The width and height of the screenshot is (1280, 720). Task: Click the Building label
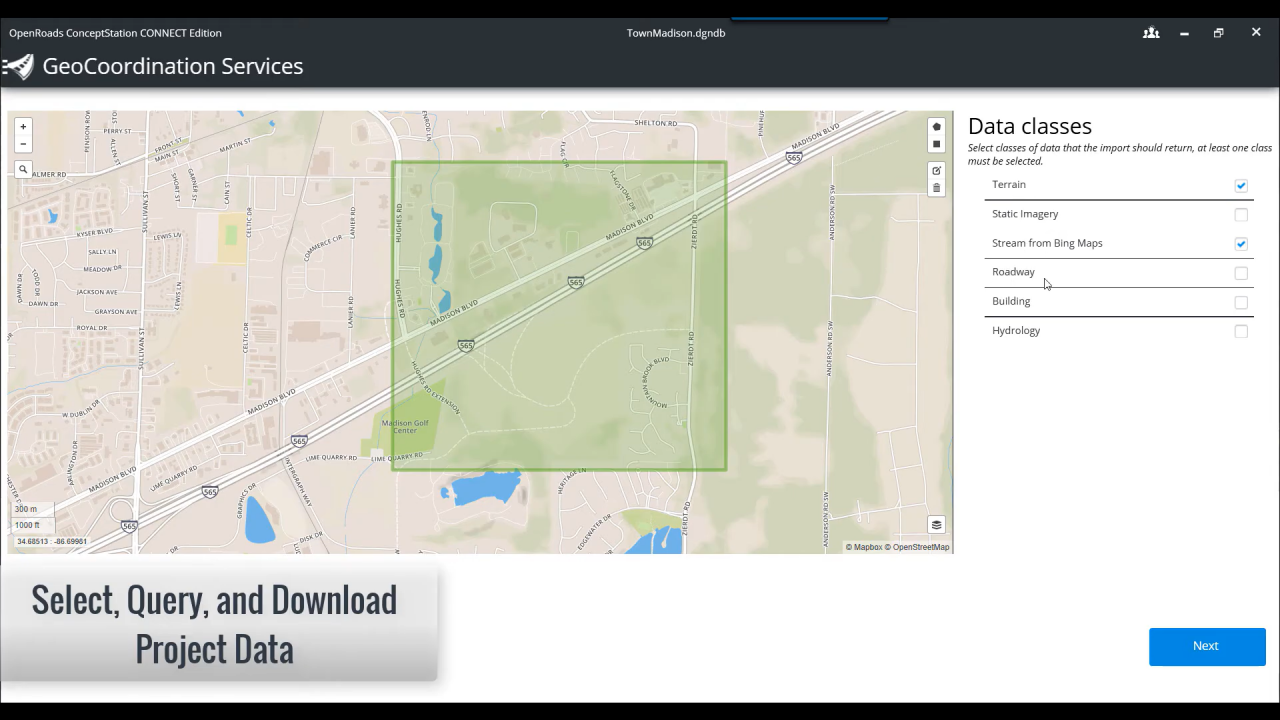coord(1011,301)
